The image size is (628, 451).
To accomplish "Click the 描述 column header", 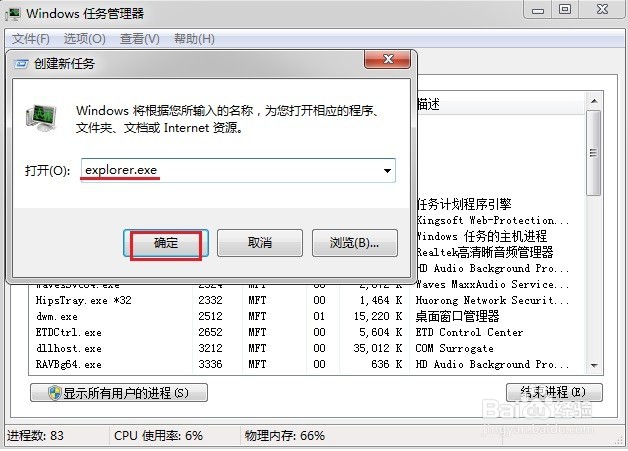I will pos(501,105).
